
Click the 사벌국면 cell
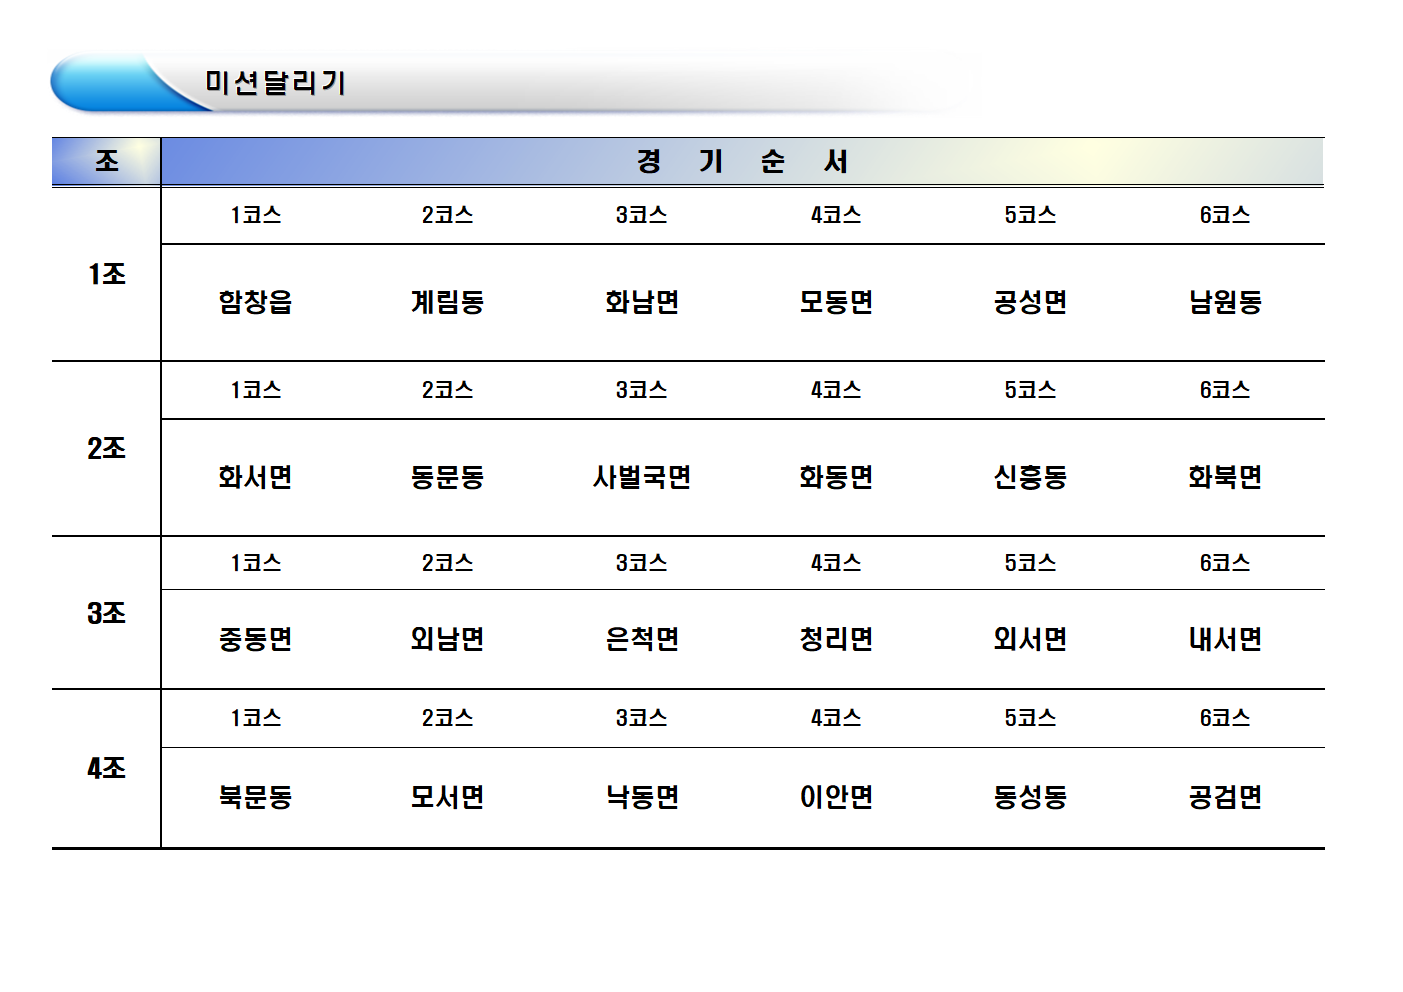[x=642, y=477]
